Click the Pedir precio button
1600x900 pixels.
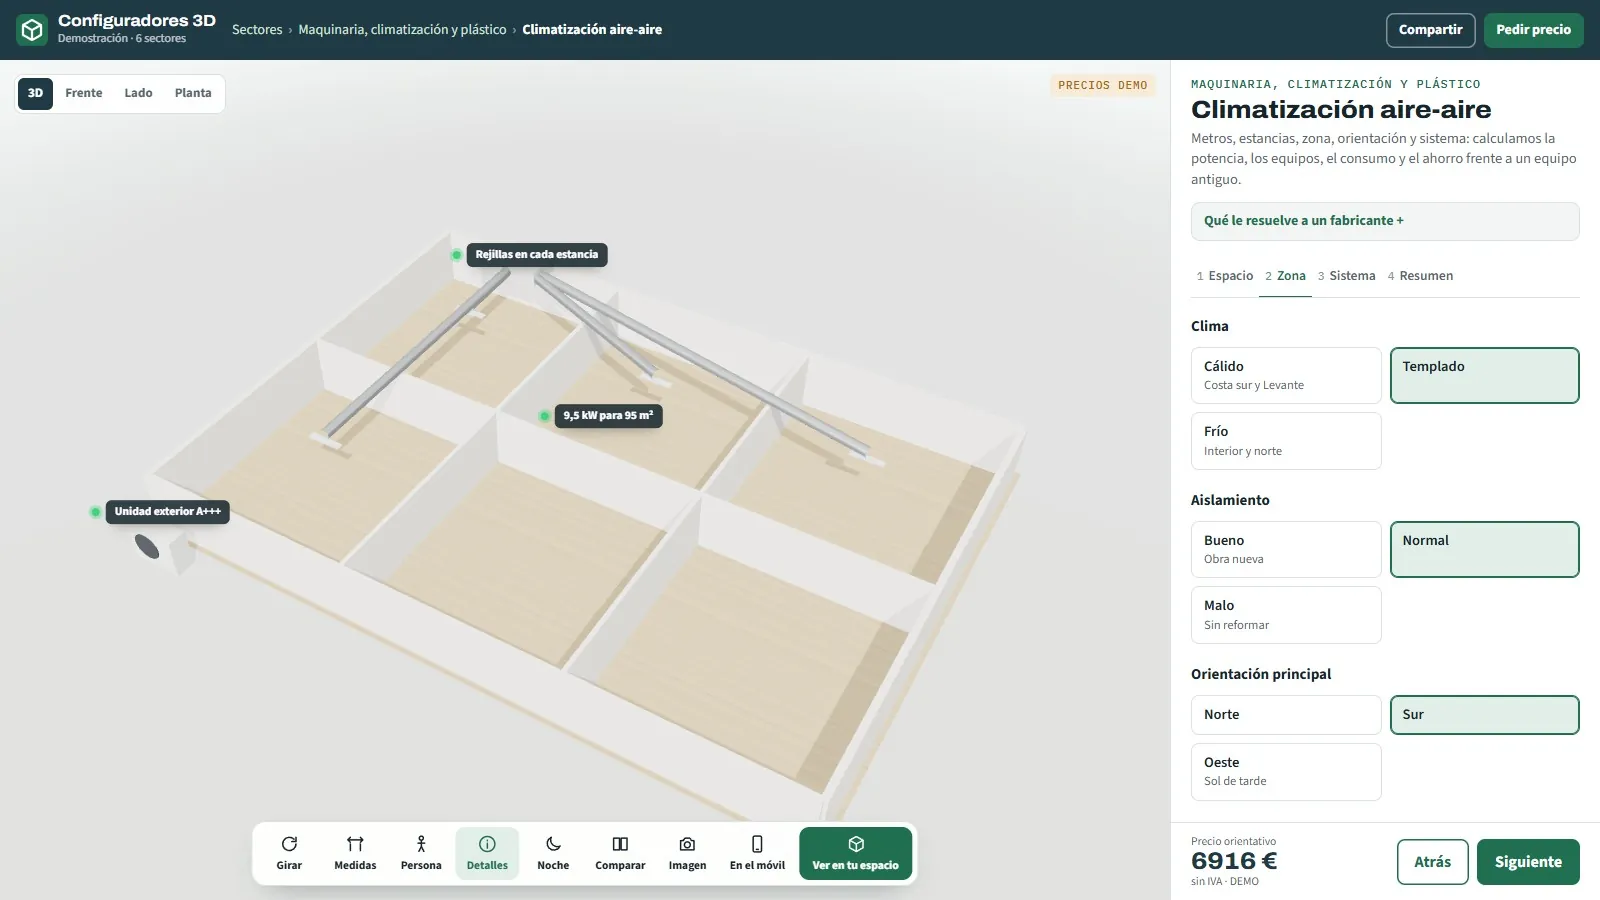1533,30
